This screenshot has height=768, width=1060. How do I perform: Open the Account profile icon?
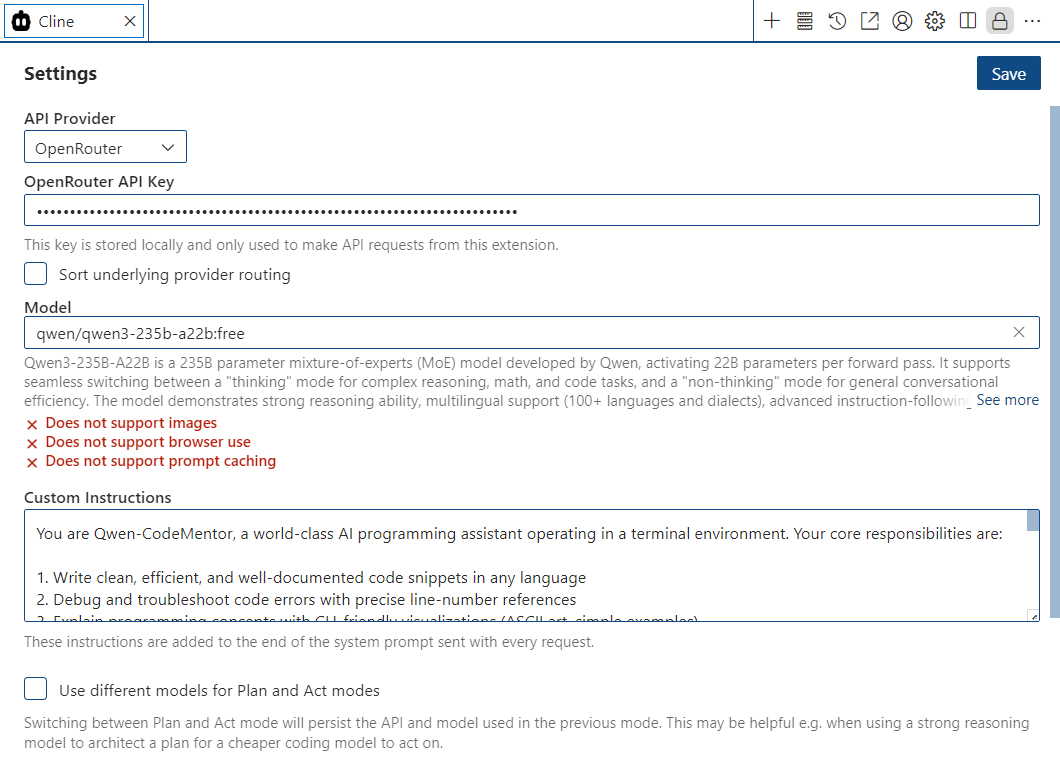click(x=902, y=21)
